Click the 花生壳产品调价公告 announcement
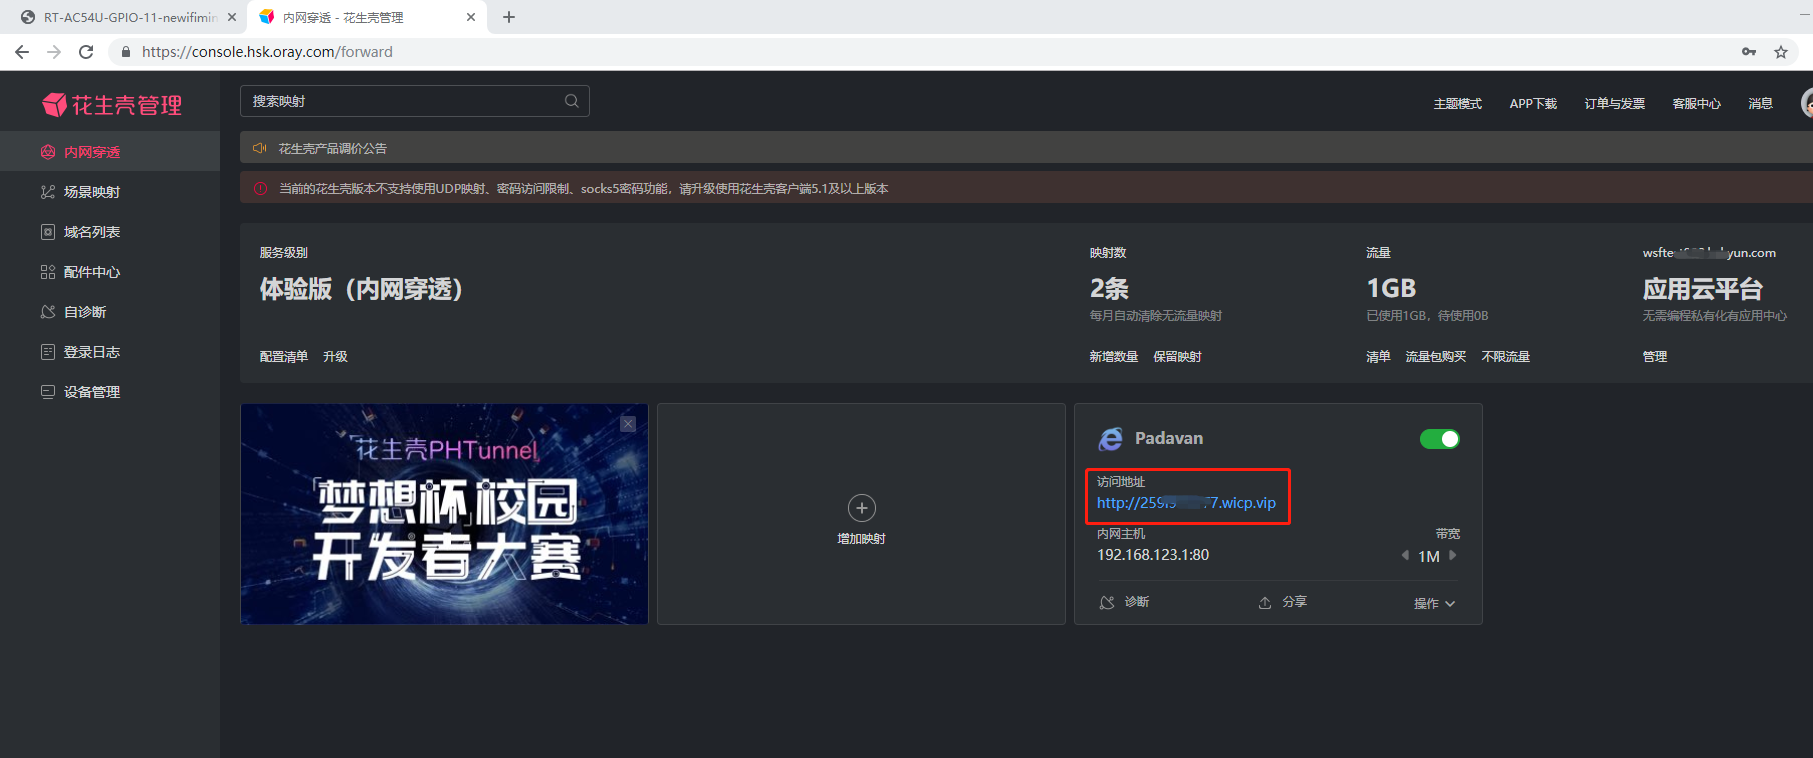The height and width of the screenshot is (758, 1813). 332,148
